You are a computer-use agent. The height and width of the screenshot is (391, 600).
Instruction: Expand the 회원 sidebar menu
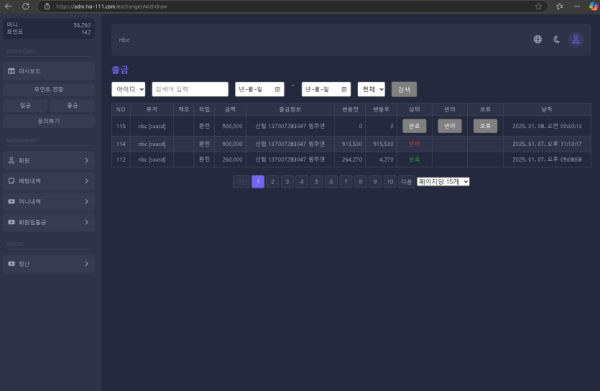[x=49, y=160]
